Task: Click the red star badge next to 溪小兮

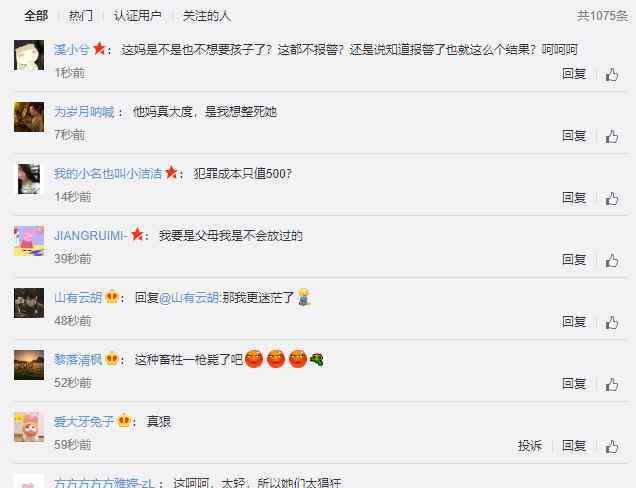Action: click(99, 49)
